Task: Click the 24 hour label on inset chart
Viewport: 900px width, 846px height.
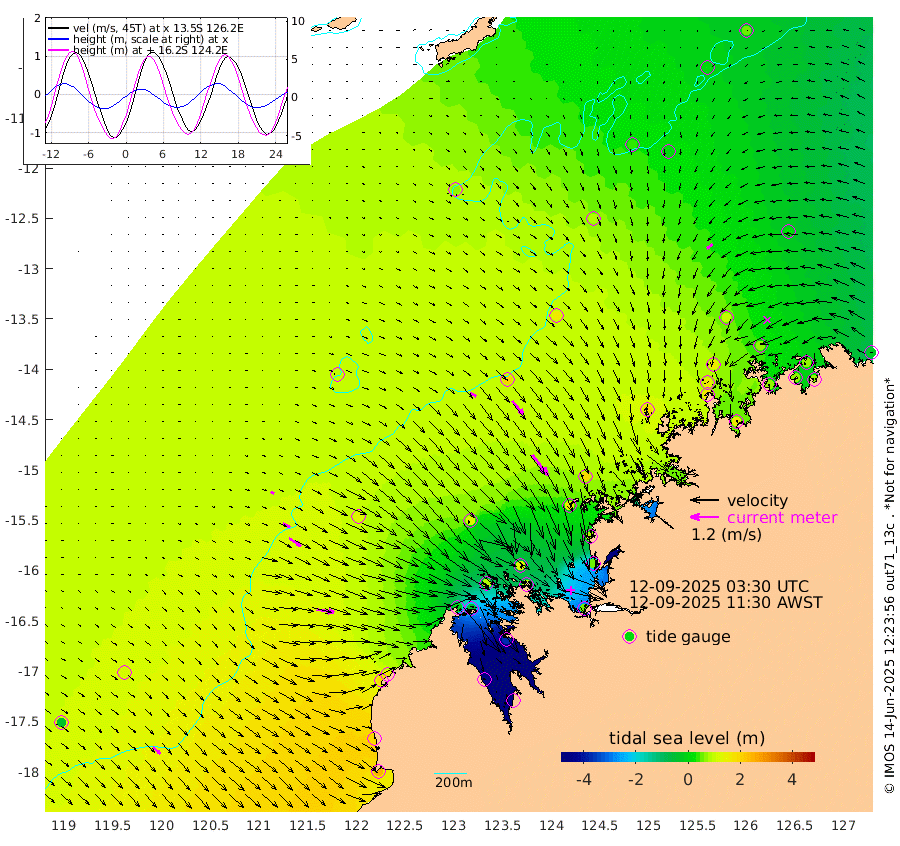Action: point(276,154)
